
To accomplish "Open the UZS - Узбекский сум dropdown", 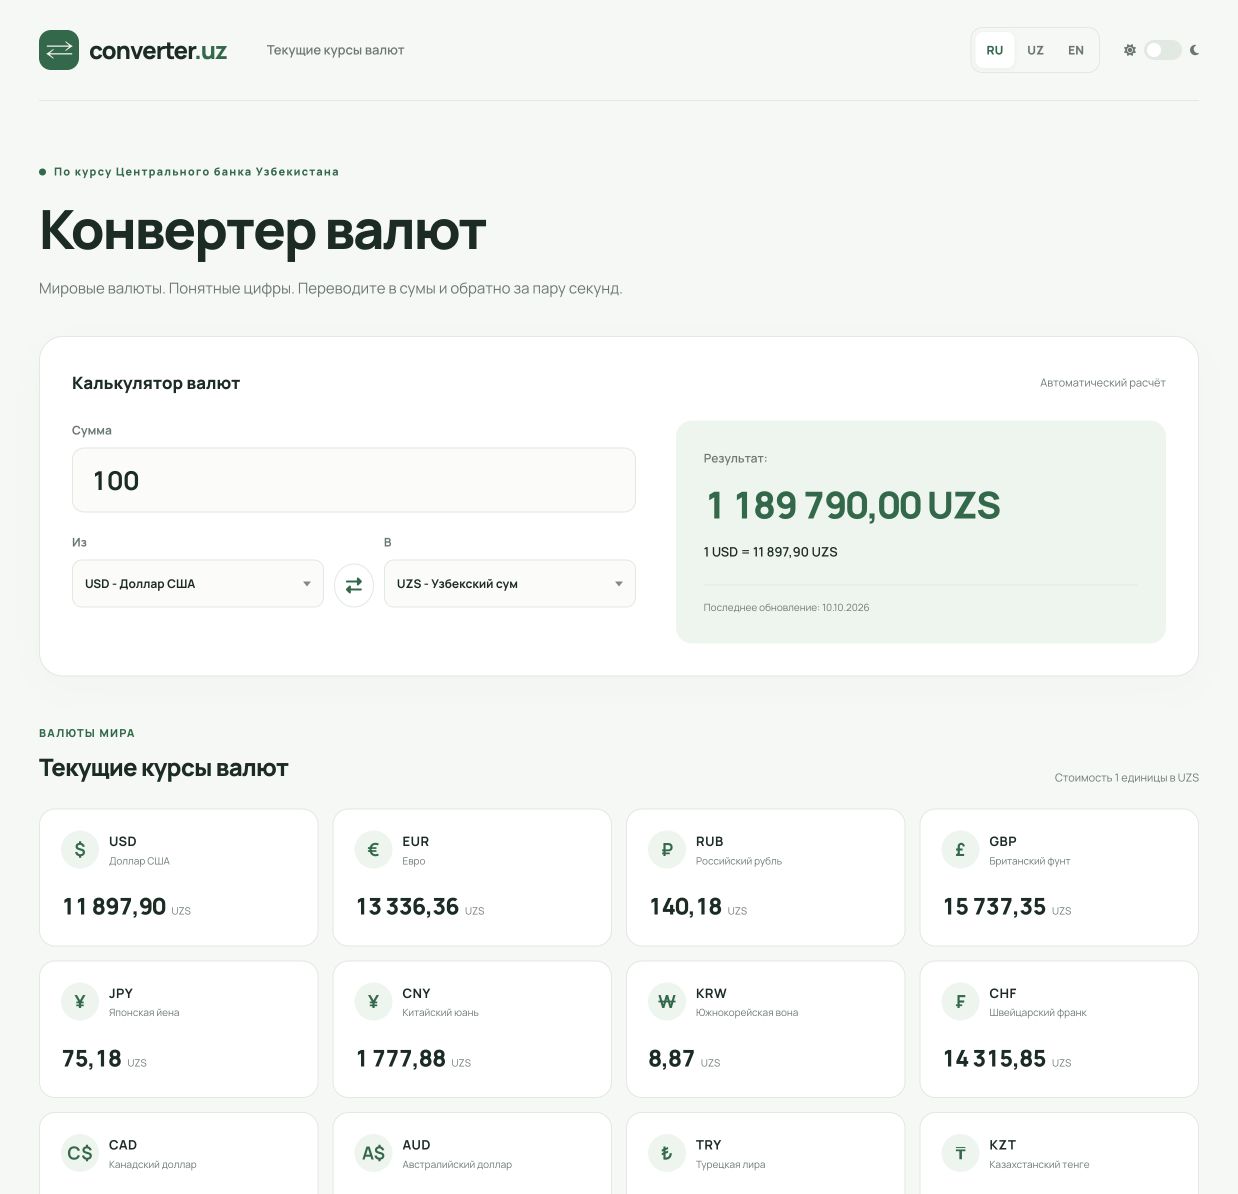I will click(510, 584).
